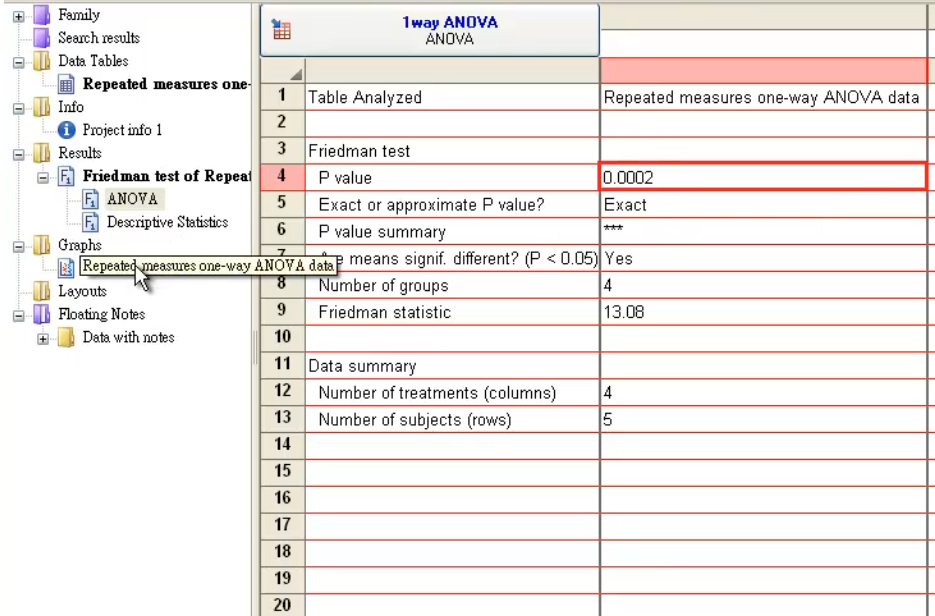
Task: Open Search results in navigator
Action: 99,38
